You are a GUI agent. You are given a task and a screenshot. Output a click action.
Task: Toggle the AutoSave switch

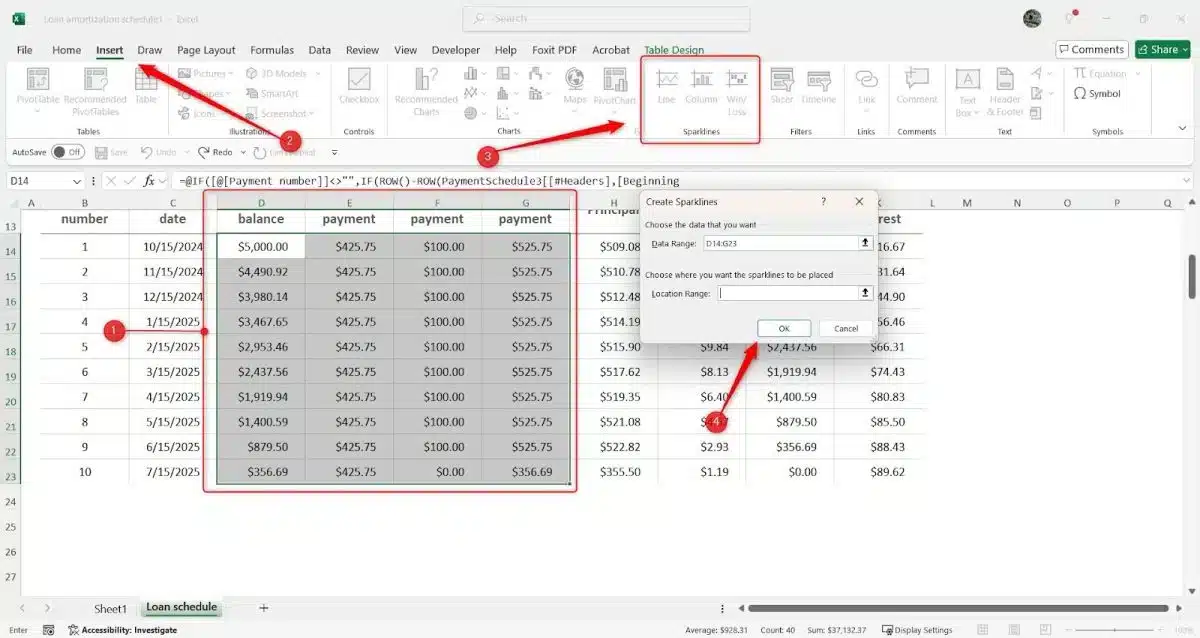coord(67,152)
